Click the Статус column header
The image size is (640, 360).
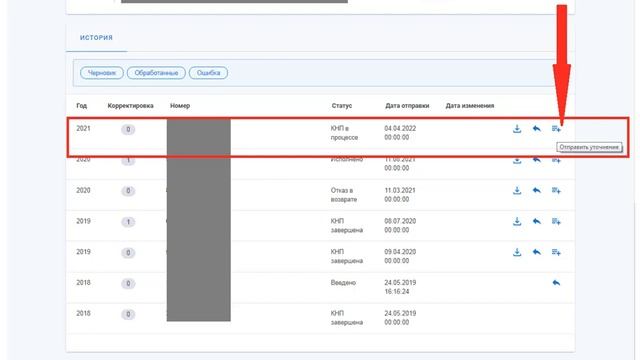pyautogui.click(x=342, y=106)
